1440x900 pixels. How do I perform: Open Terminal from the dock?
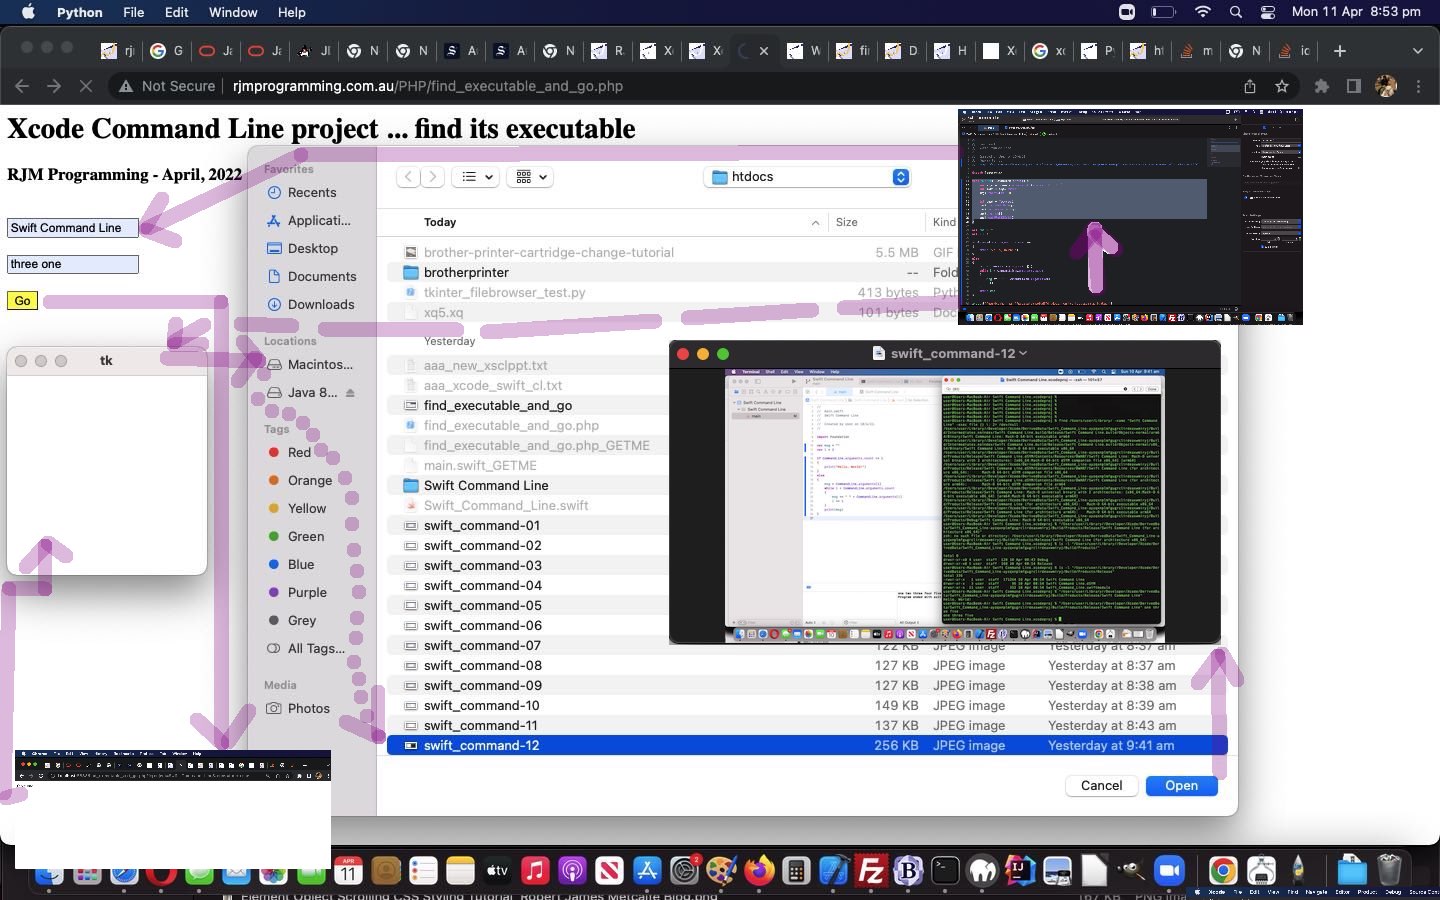[945, 871]
